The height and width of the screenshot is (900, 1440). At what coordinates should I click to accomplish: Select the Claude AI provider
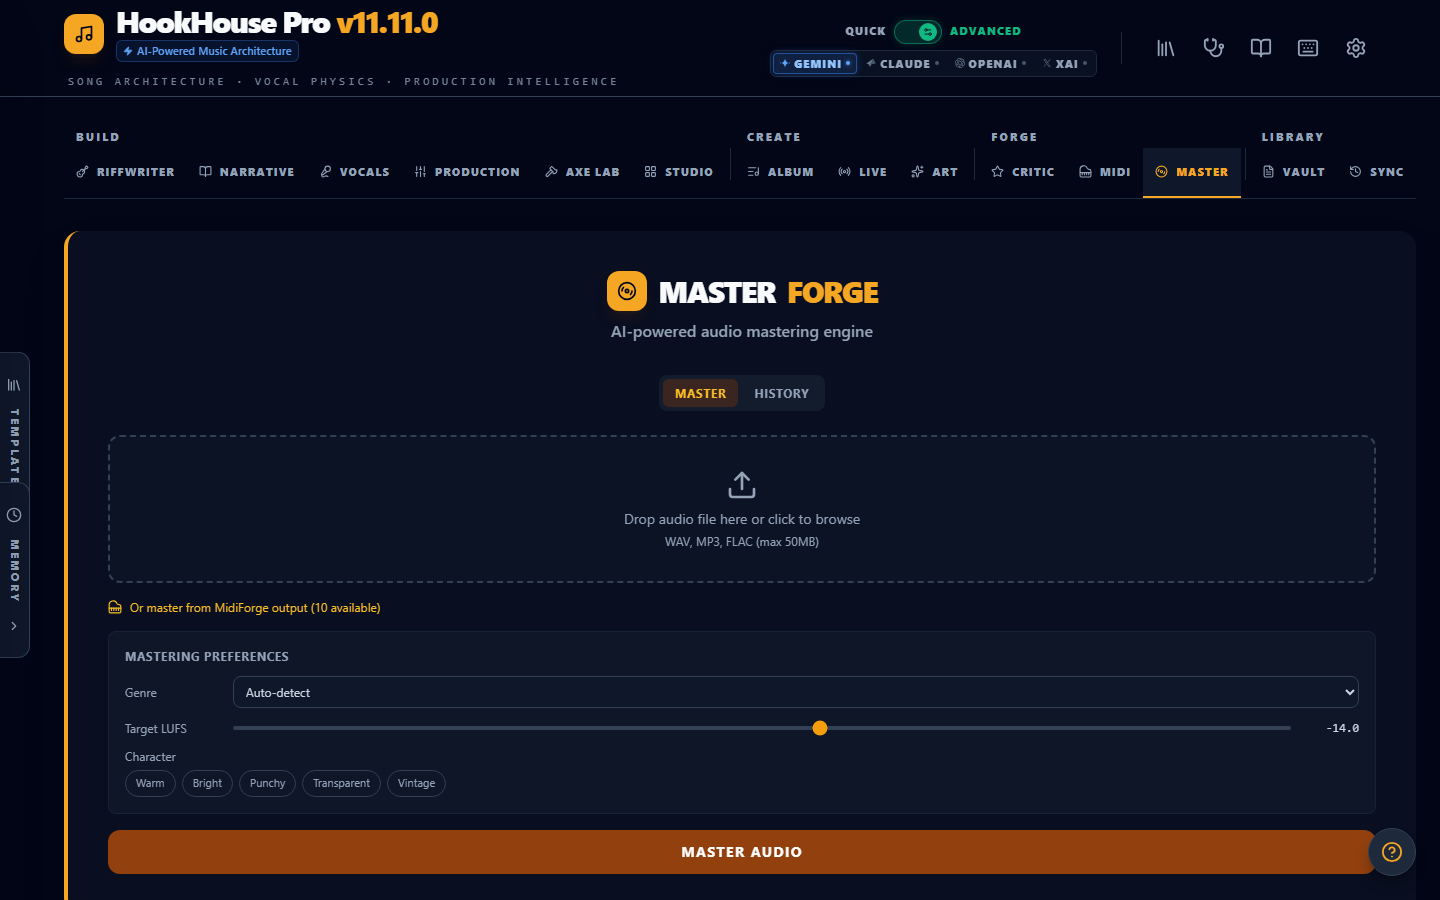pyautogui.click(x=903, y=63)
